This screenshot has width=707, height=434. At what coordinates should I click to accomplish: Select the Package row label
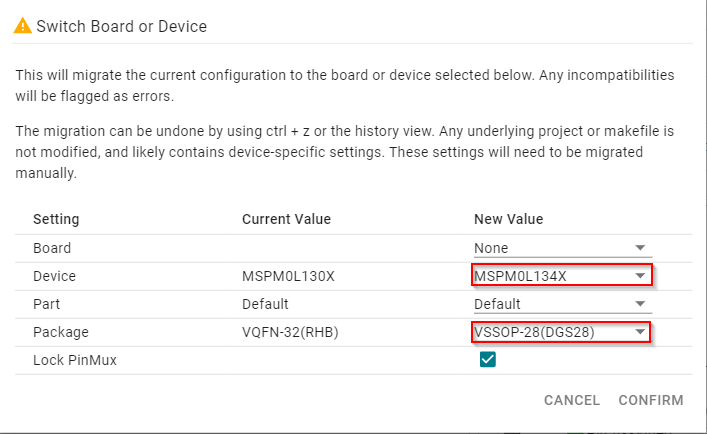pos(60,332)
